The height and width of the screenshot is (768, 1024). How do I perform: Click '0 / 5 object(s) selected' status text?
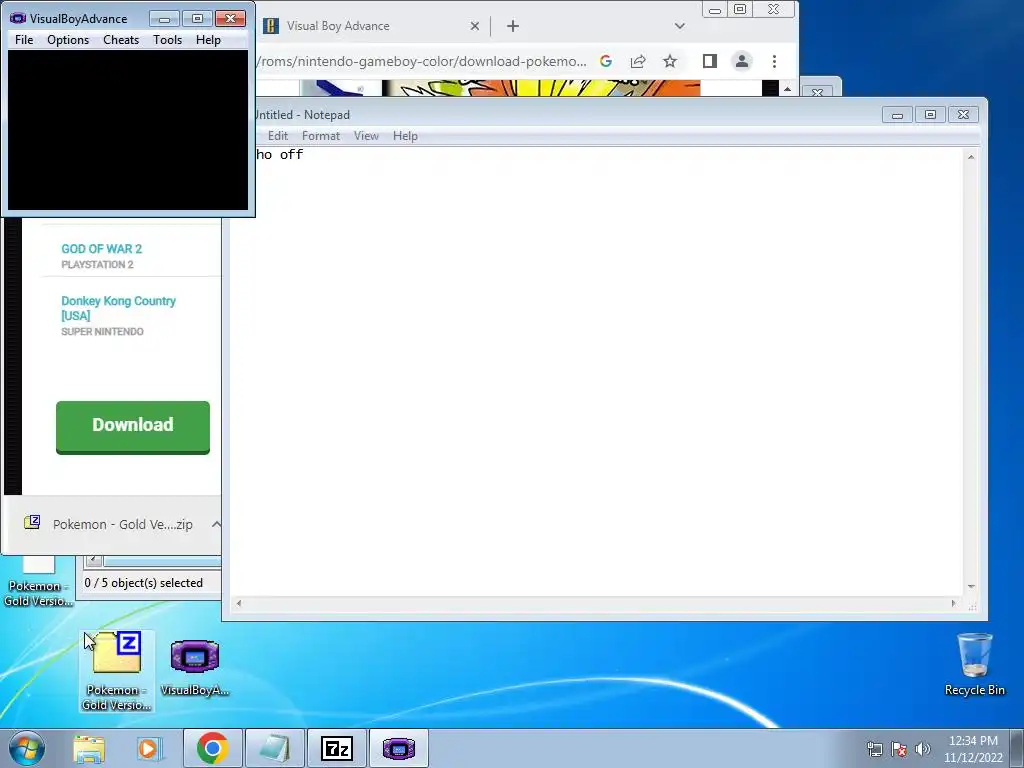tap(144, 583)
